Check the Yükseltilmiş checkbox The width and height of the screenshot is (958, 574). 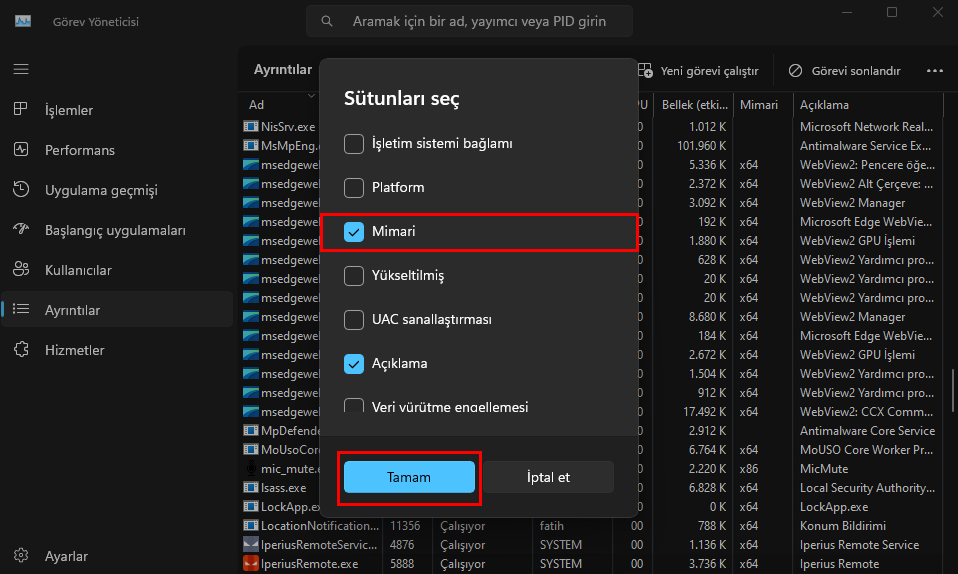tap(354, 276)
